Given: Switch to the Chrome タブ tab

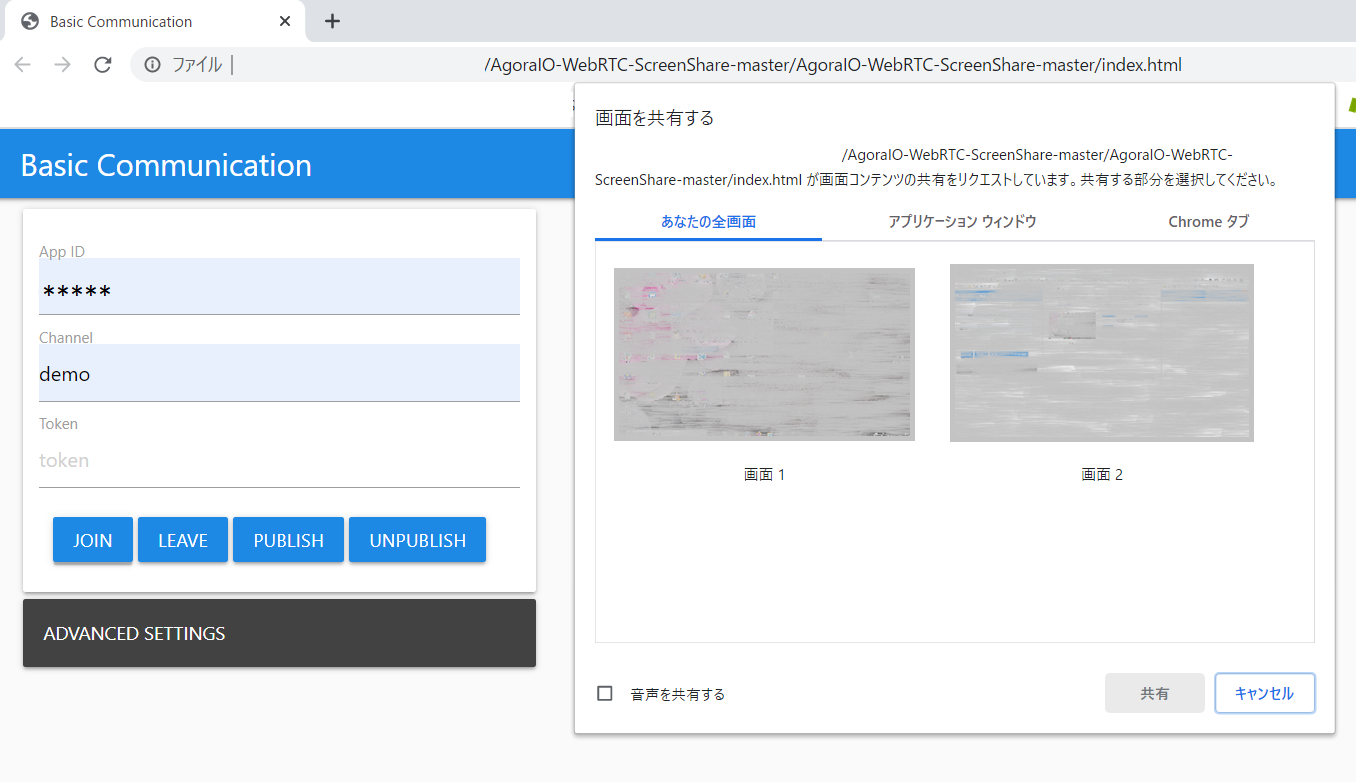Looking at the screenshot, I should pos(1208,221).
